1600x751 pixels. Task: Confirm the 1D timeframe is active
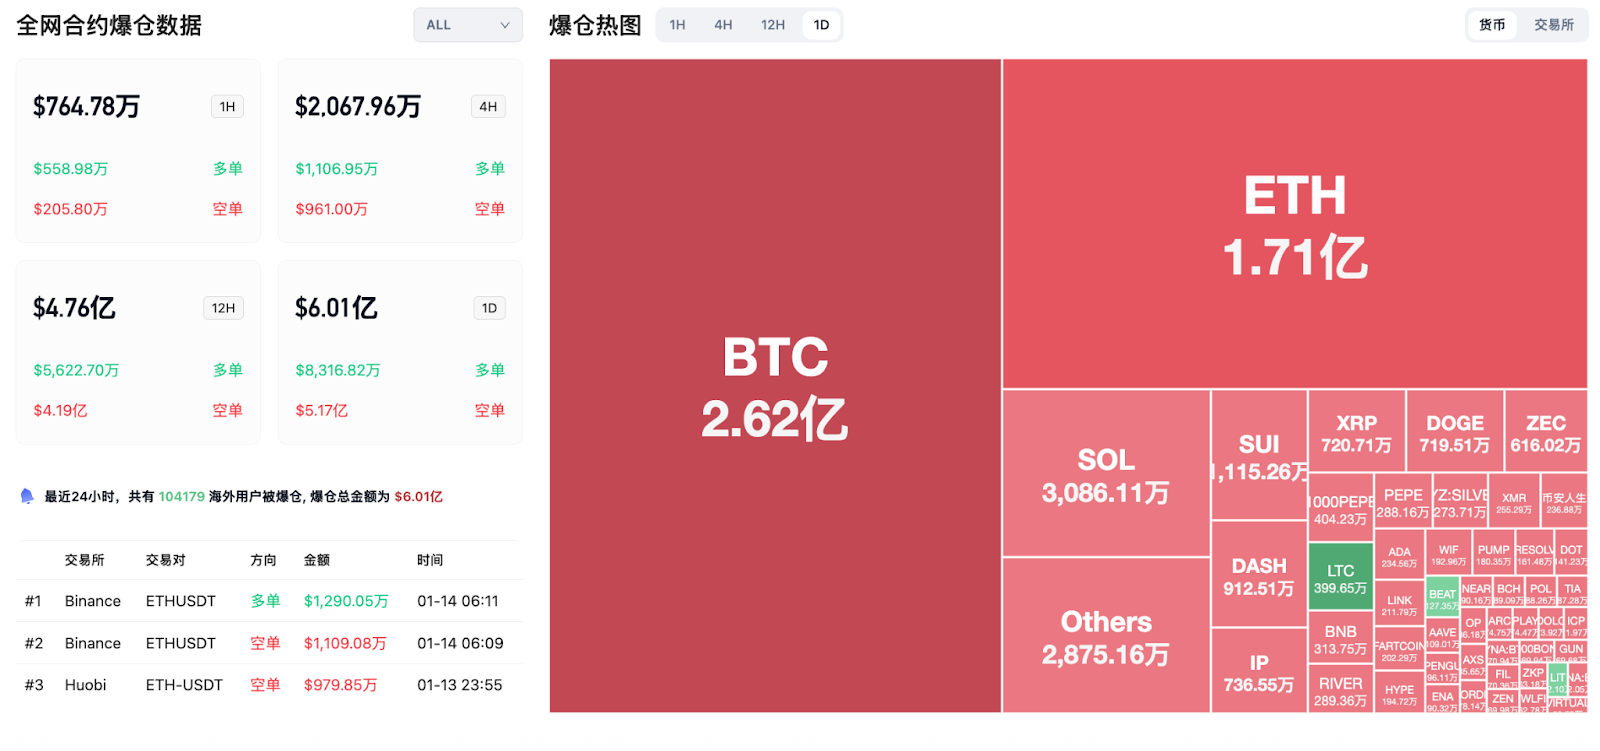click(x=822, y=24)
